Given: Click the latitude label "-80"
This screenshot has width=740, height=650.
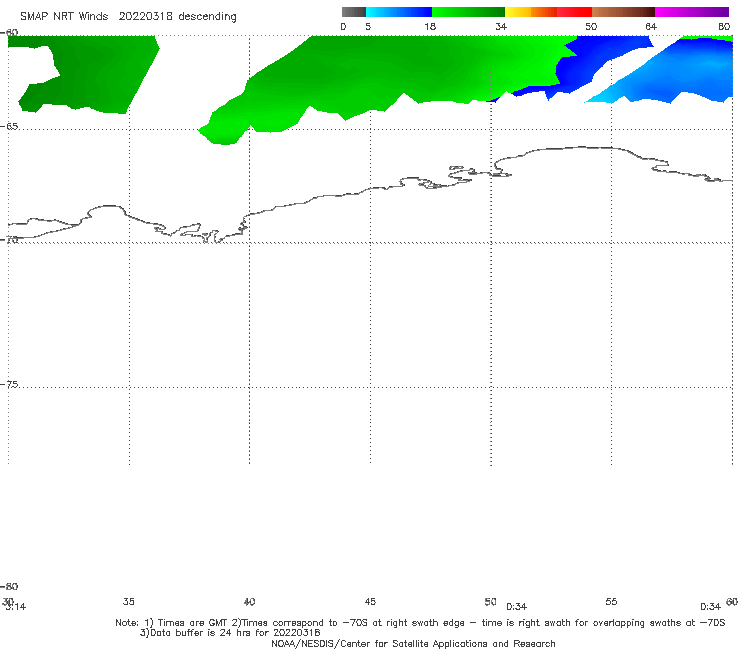Looking at the screenshot, I should (x=9, y=586).
